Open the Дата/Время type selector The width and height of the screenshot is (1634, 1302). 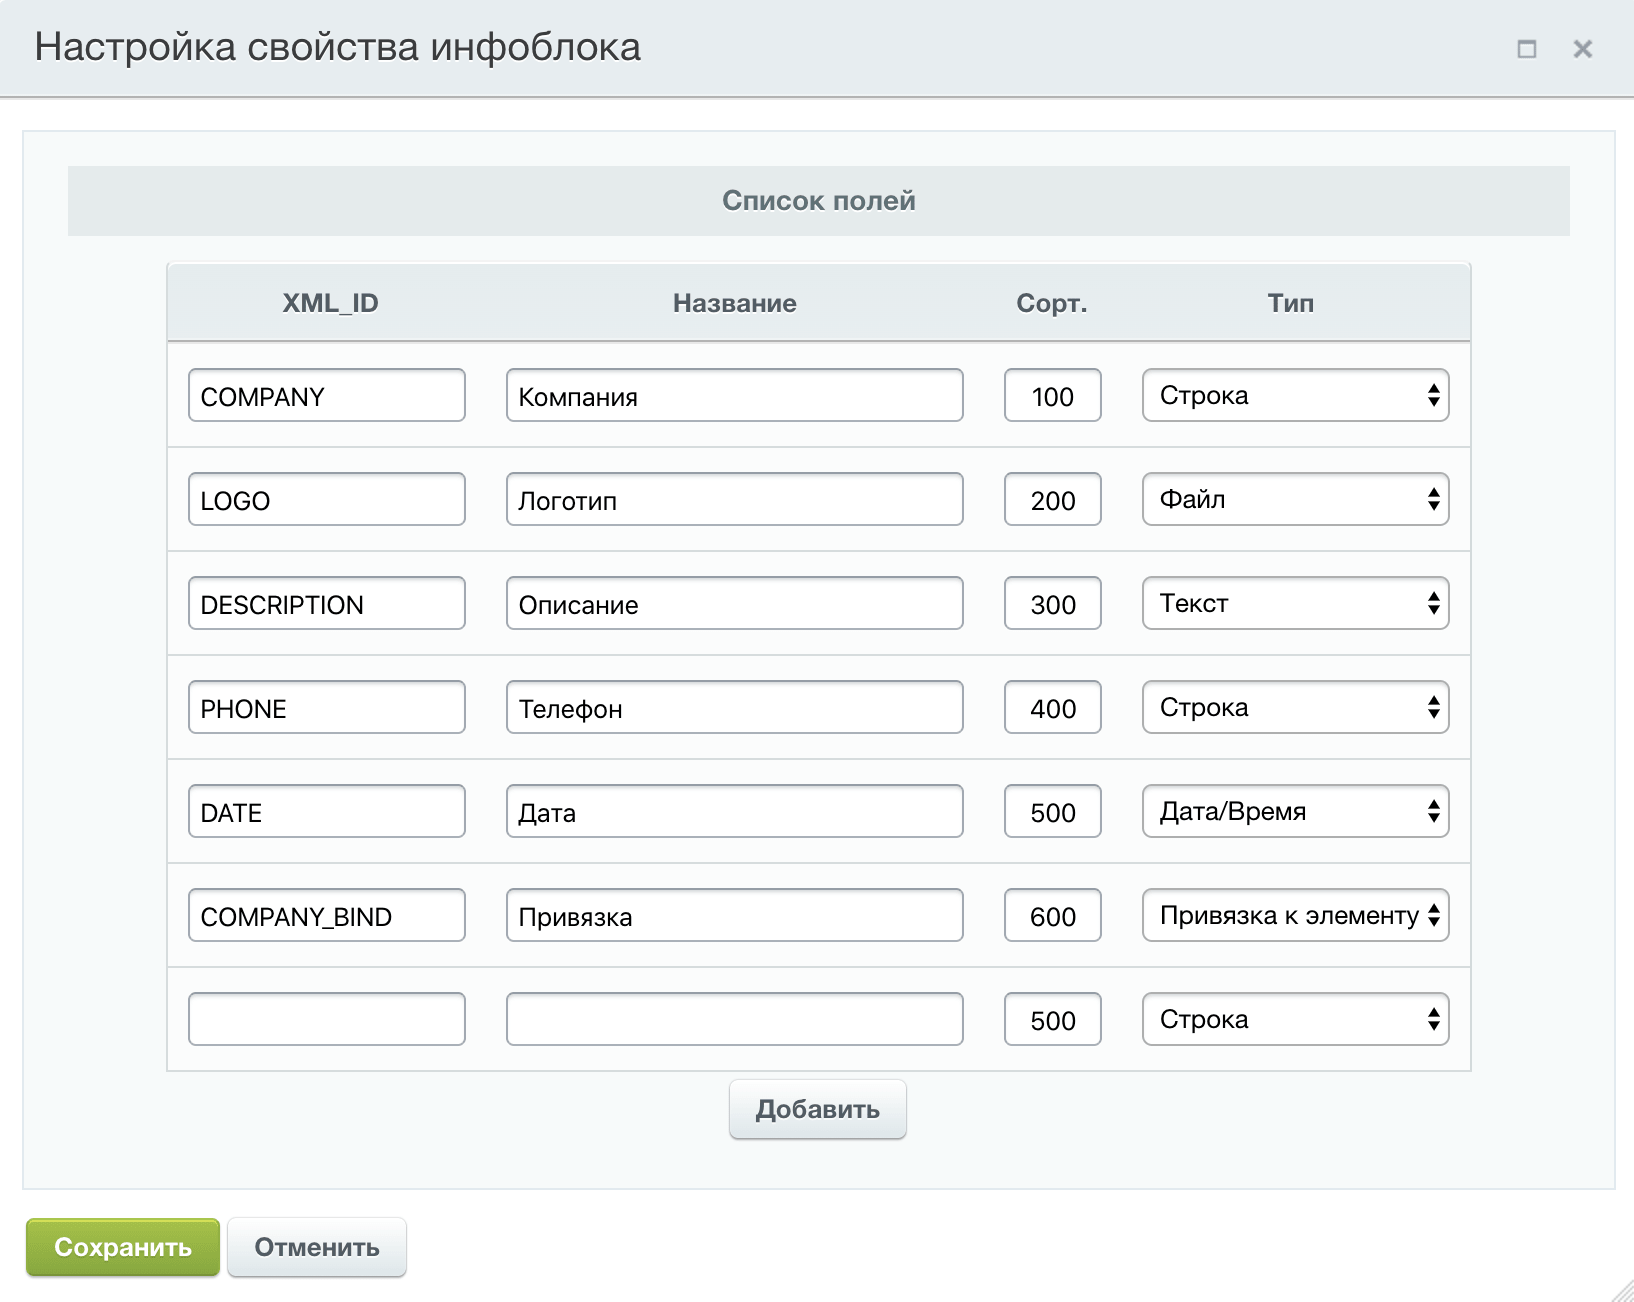pyautogui.click(x=1295, y=812)
